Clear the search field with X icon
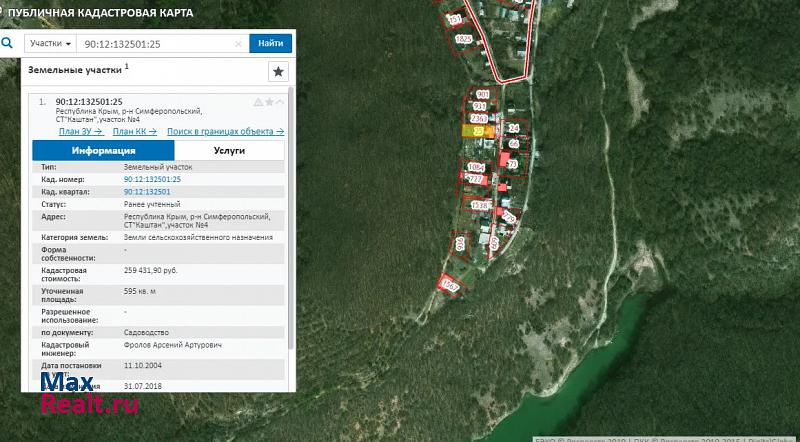This screenshot has width=800, height=442. point(238,44)
